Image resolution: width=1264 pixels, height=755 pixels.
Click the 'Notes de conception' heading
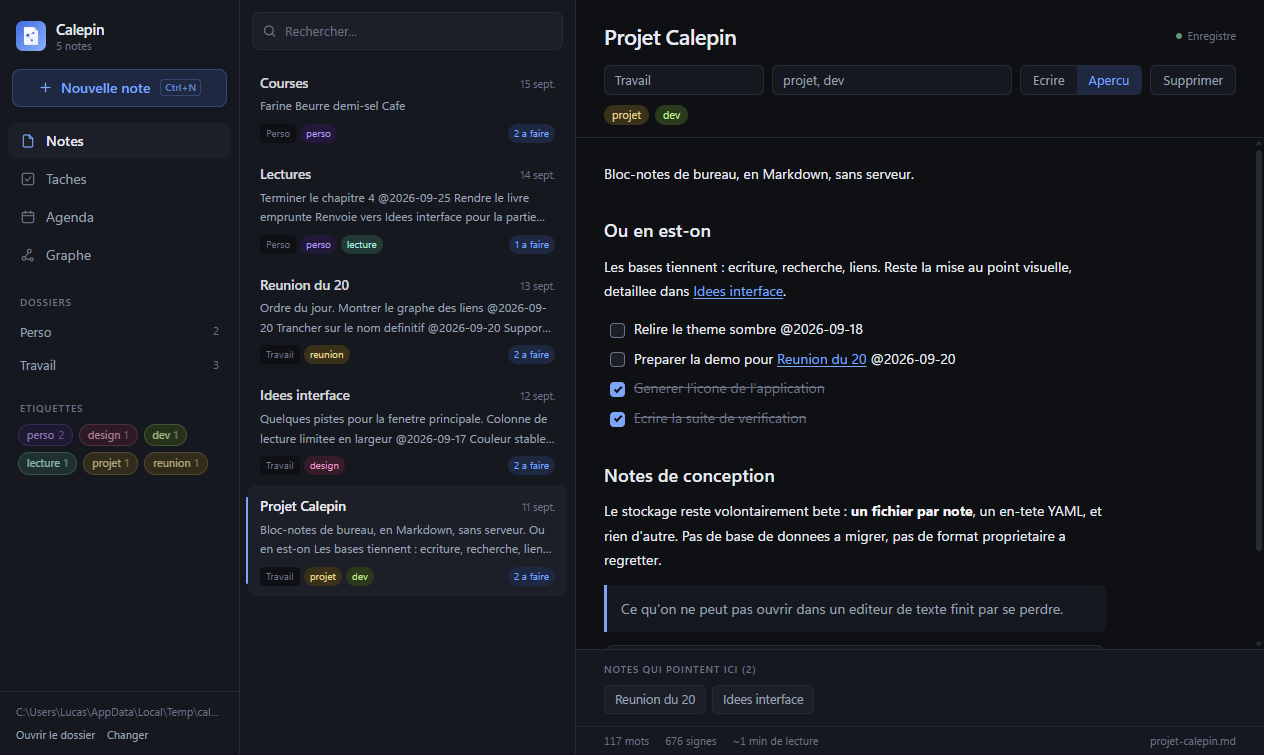689,476
